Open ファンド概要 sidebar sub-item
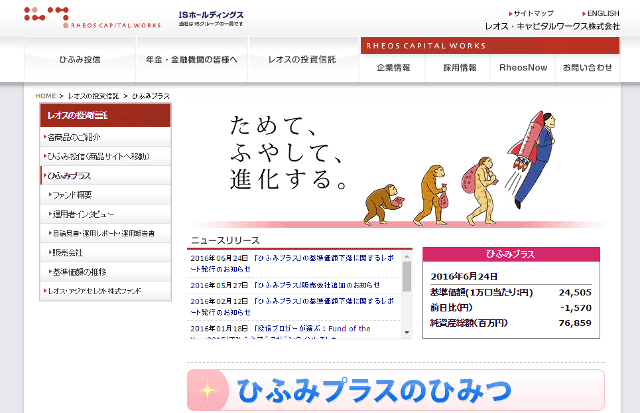 (105, 195)
